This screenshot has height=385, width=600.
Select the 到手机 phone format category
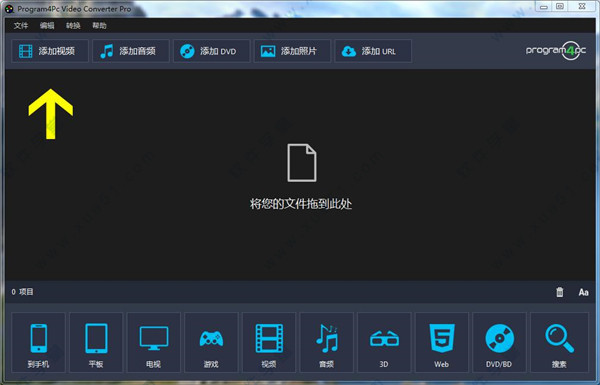[x=38, y=342]
